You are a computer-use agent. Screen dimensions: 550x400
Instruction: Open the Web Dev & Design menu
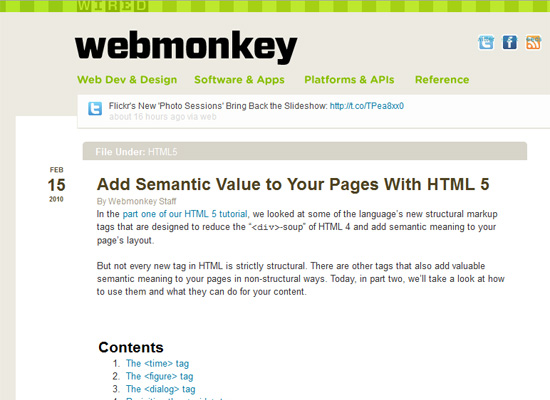[127, 80]
